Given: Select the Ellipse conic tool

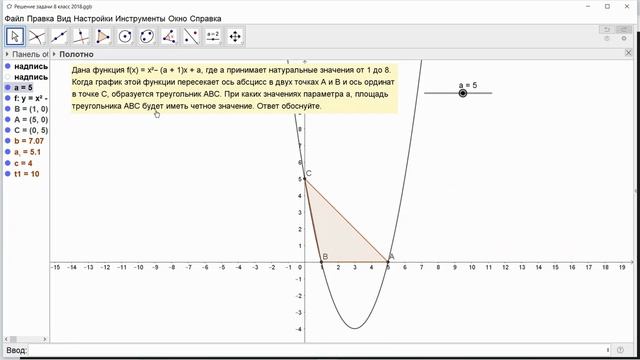Looking at the screenshot, I should click(147, 36).
